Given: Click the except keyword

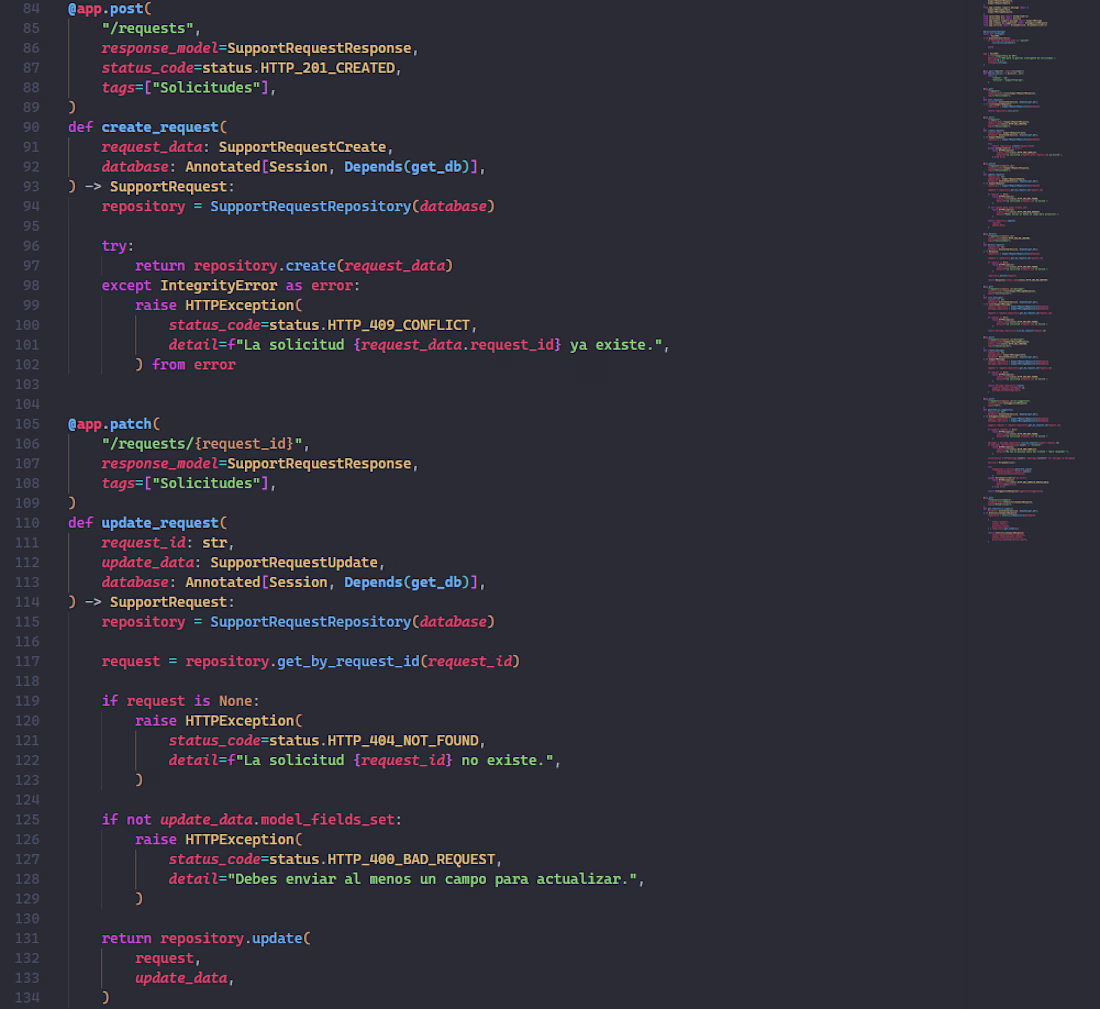Looking at the screenshot, I should 126,286.
